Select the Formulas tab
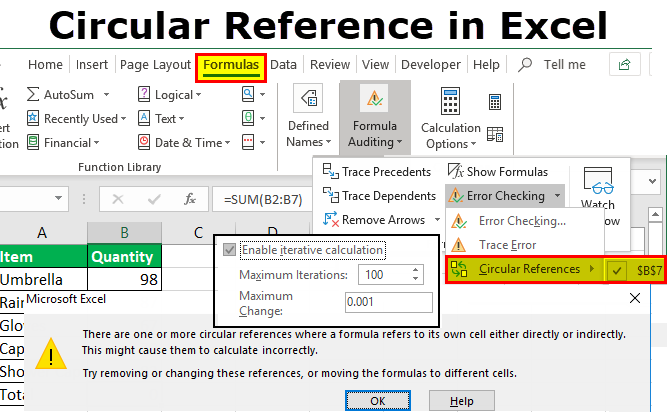667x412 pixels. (x=231, y=65)
